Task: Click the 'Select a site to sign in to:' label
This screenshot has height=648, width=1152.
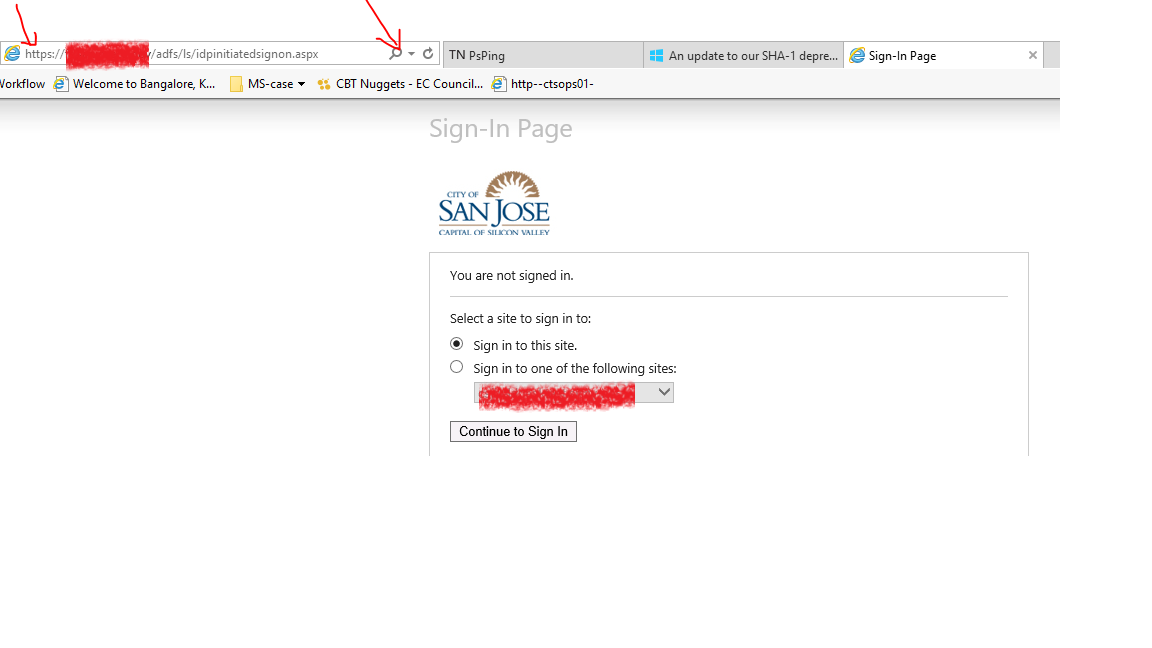Action: [520, 318]
